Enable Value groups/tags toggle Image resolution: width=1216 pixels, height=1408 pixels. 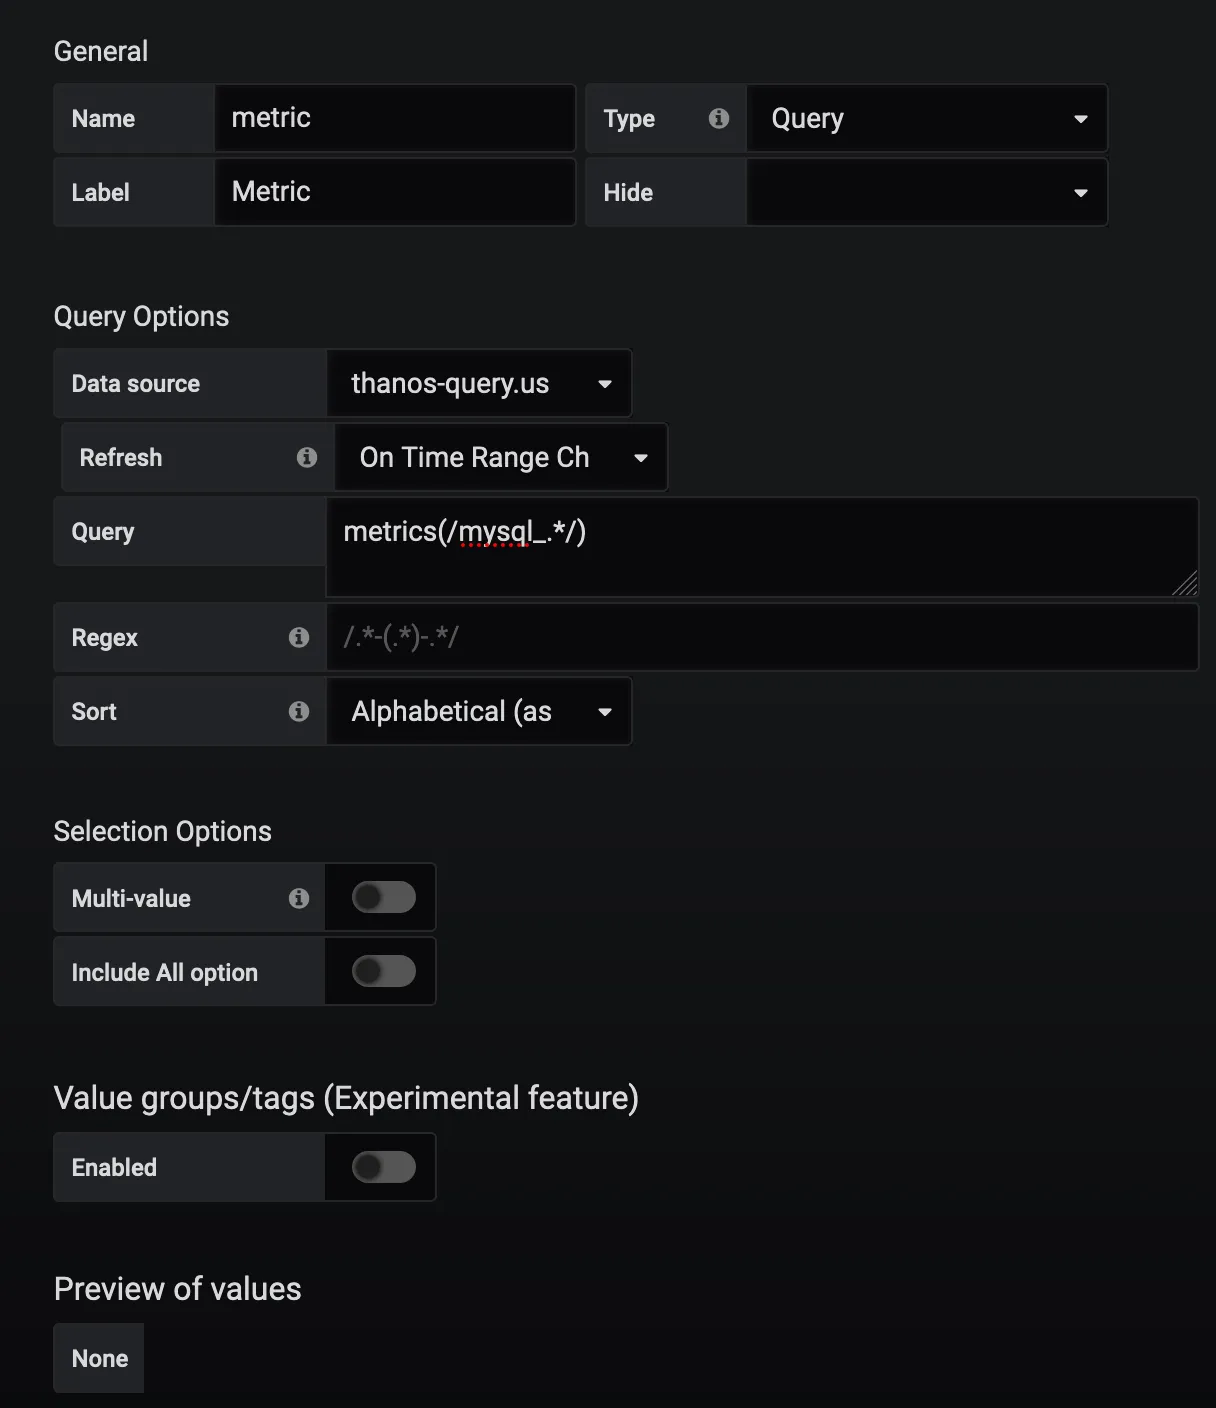pos(384,1167)
